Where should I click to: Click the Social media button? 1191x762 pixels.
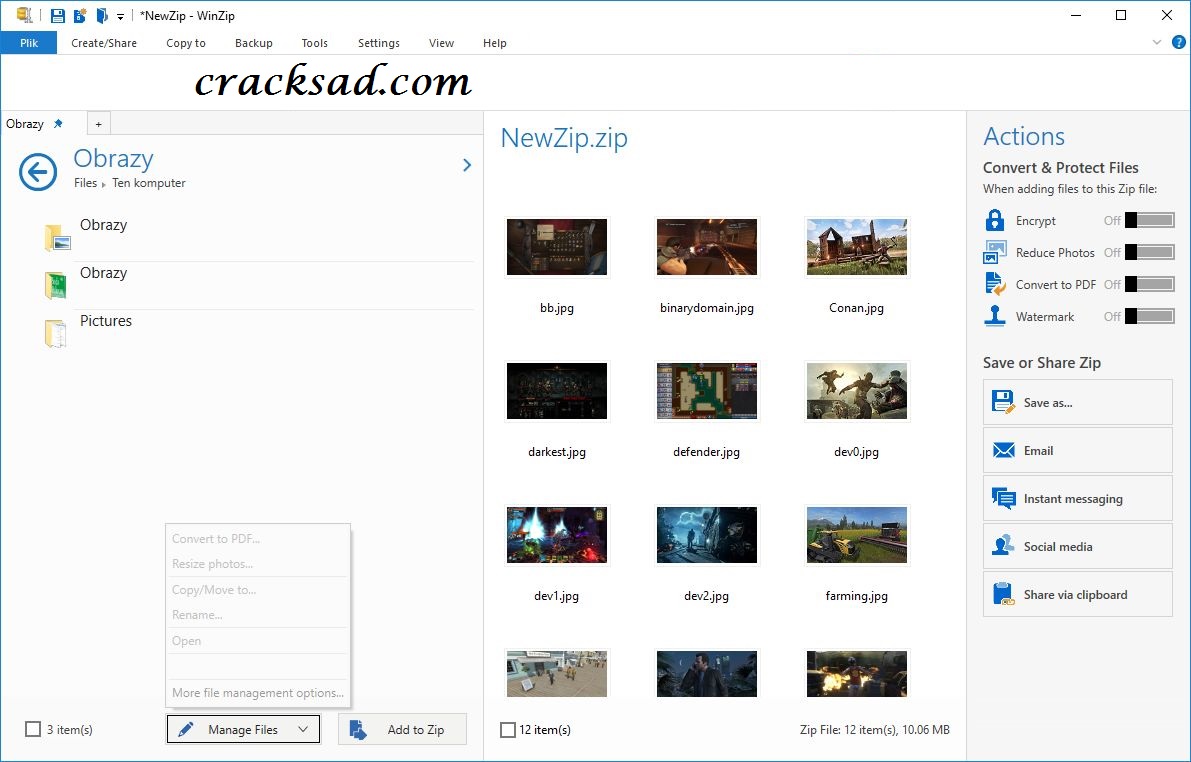[x=1078, y=546]
